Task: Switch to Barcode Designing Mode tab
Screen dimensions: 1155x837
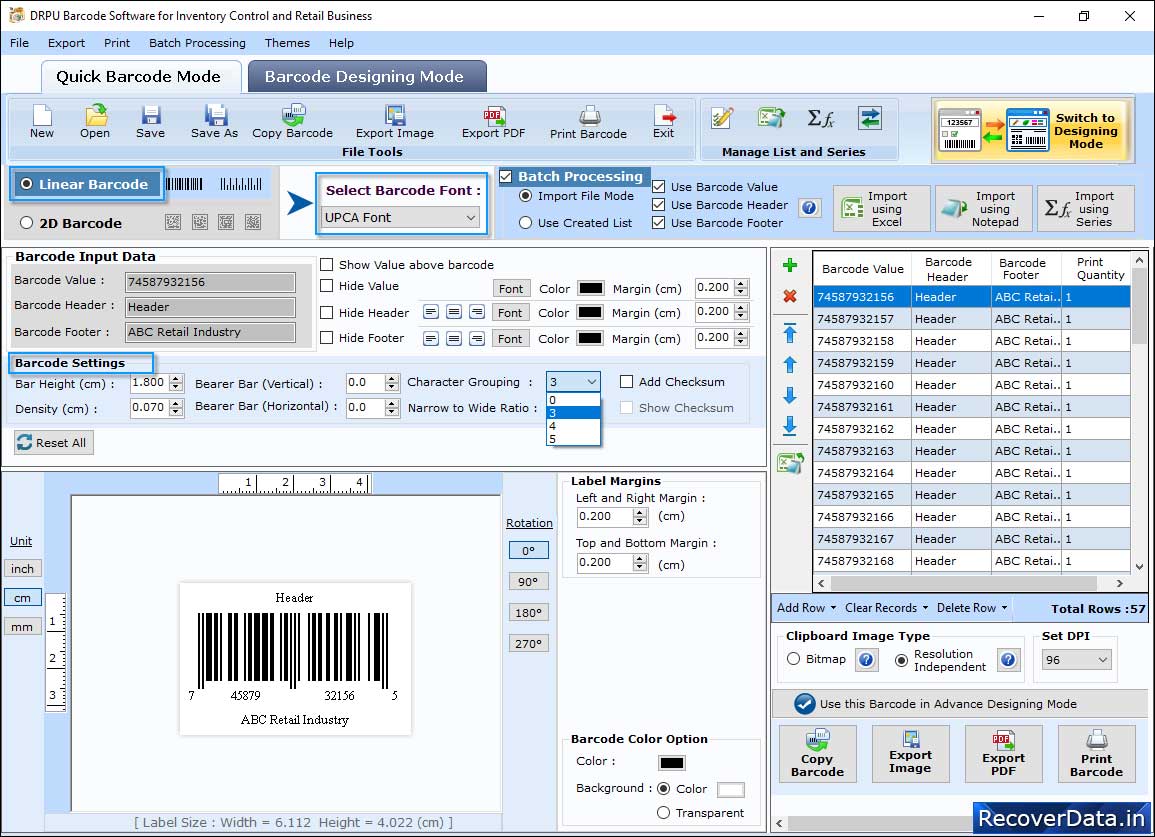Action: pyautogui.click(x=367, y=77)
